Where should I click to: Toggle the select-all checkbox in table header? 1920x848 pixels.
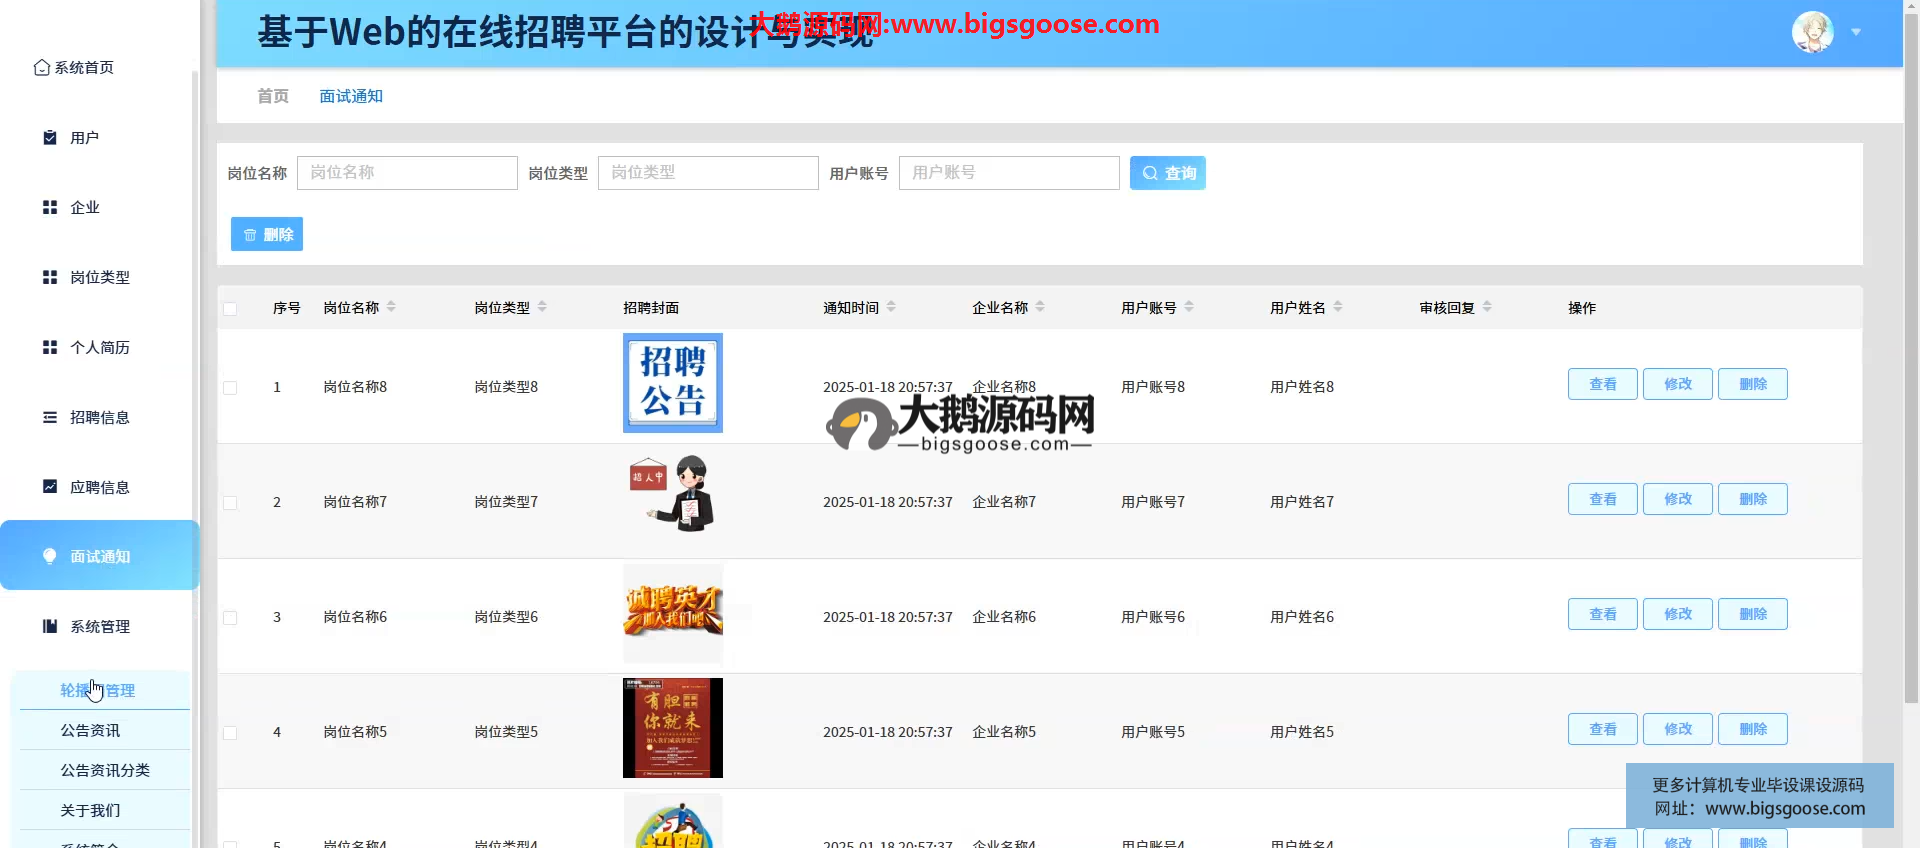point(230,309)
